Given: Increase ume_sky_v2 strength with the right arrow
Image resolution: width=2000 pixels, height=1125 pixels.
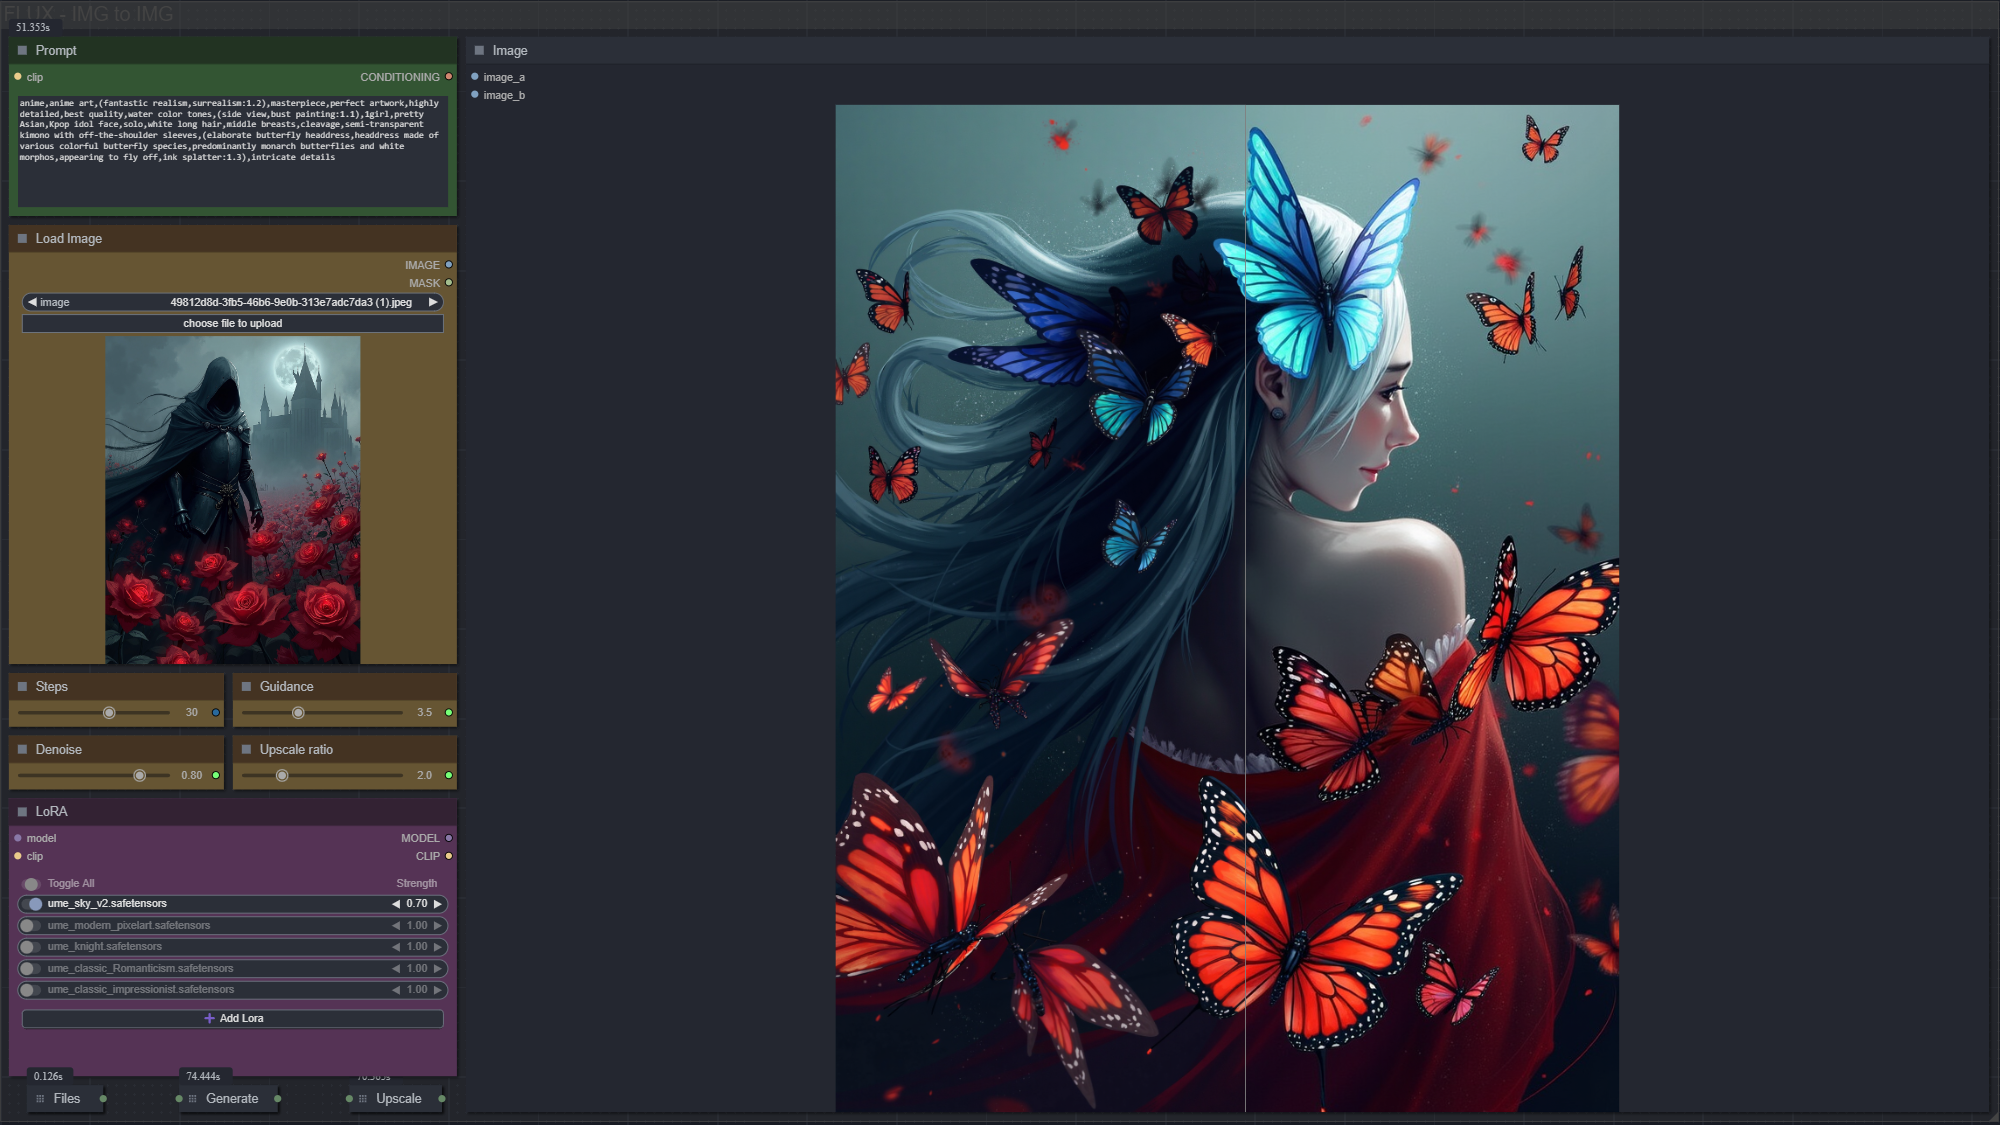Looking at the screenshot, I should pos(437,903).
